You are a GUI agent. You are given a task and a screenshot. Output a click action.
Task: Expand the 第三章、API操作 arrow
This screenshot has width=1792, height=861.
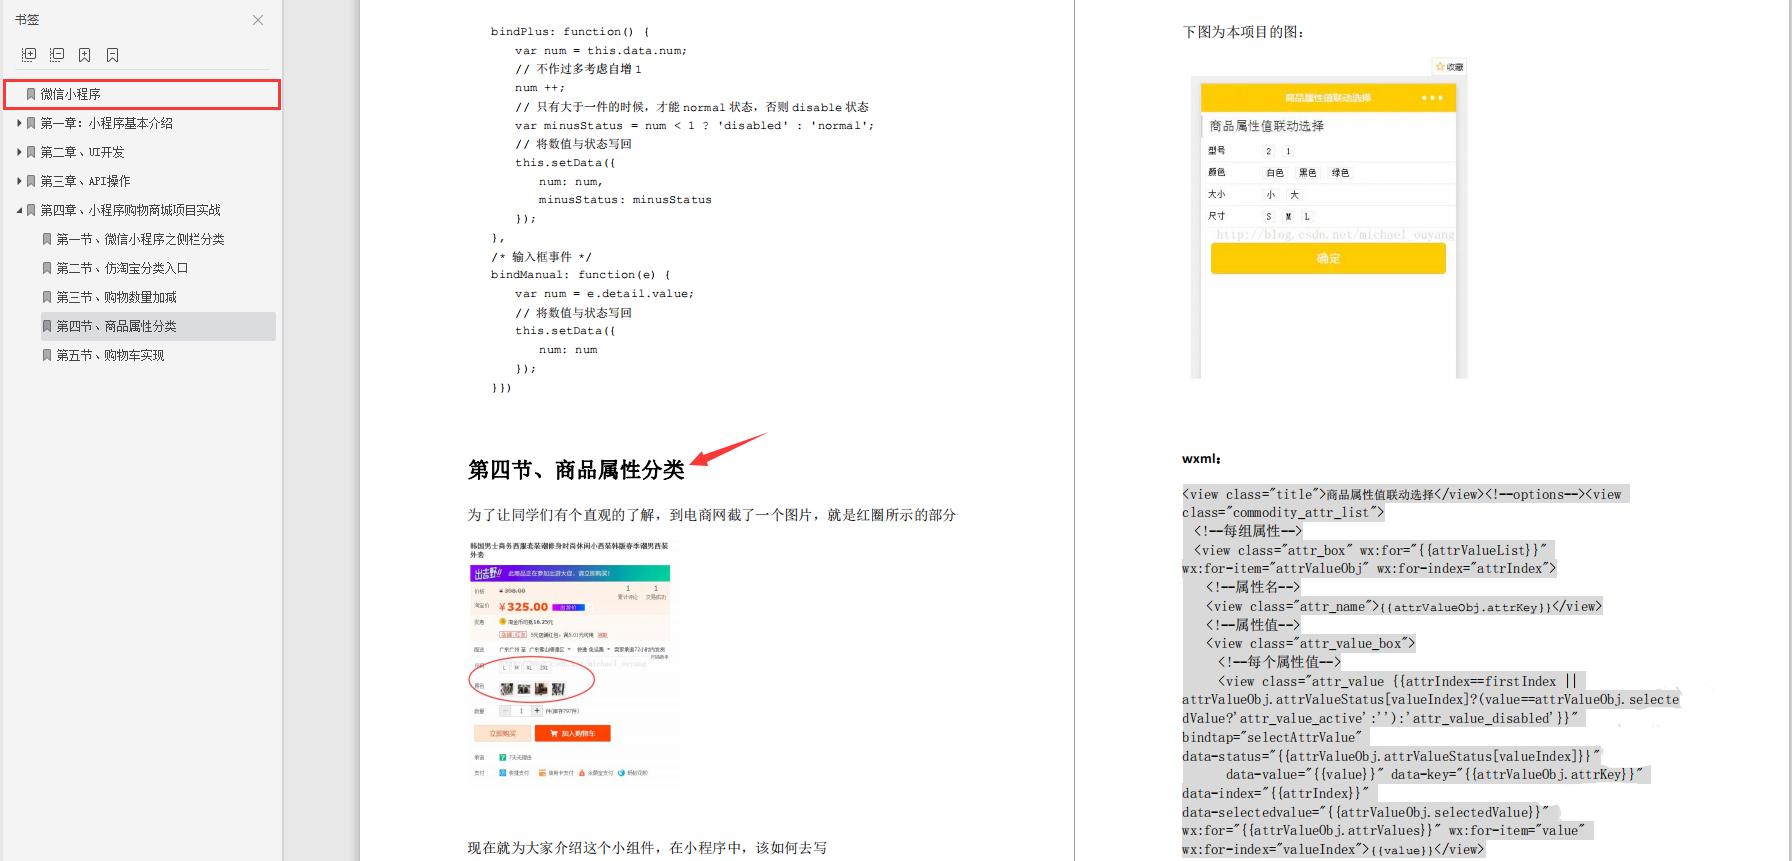click(x=19, y=181)
